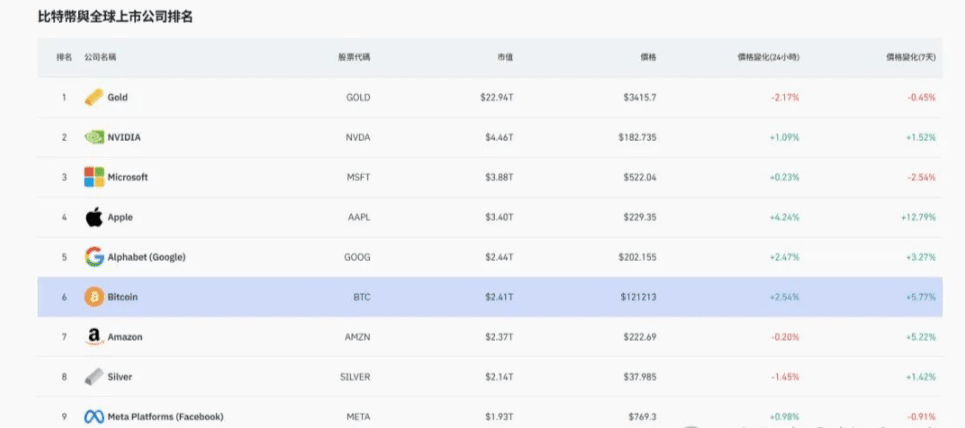The width and height of the screenshot is (965, 428).
Task: Click the Amazon logo icon
Action: coord(94,337)
